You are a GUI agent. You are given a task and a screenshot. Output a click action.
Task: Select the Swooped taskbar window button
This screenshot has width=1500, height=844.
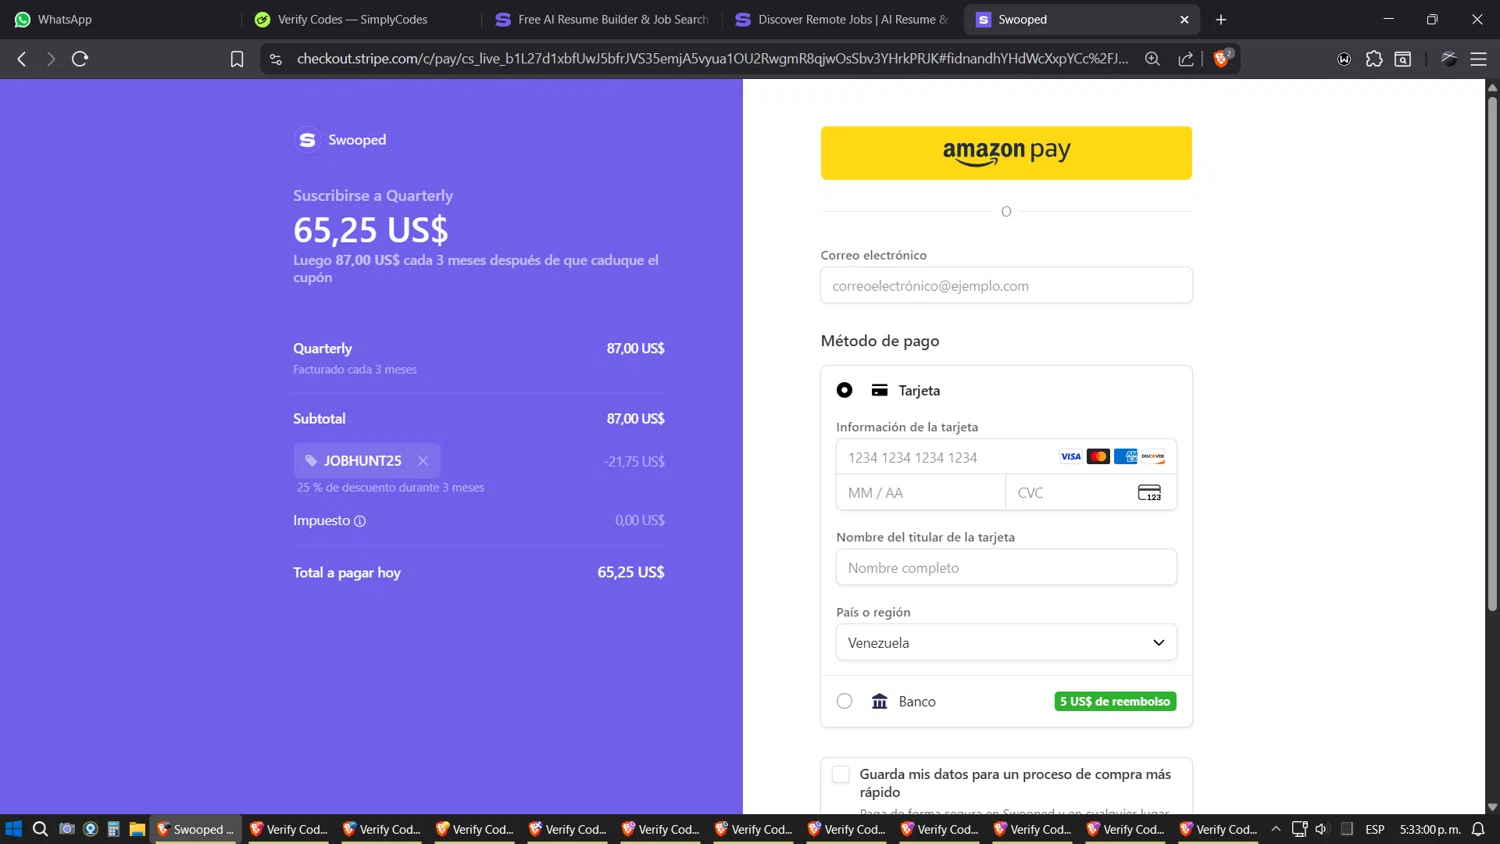tap(196, 829)
